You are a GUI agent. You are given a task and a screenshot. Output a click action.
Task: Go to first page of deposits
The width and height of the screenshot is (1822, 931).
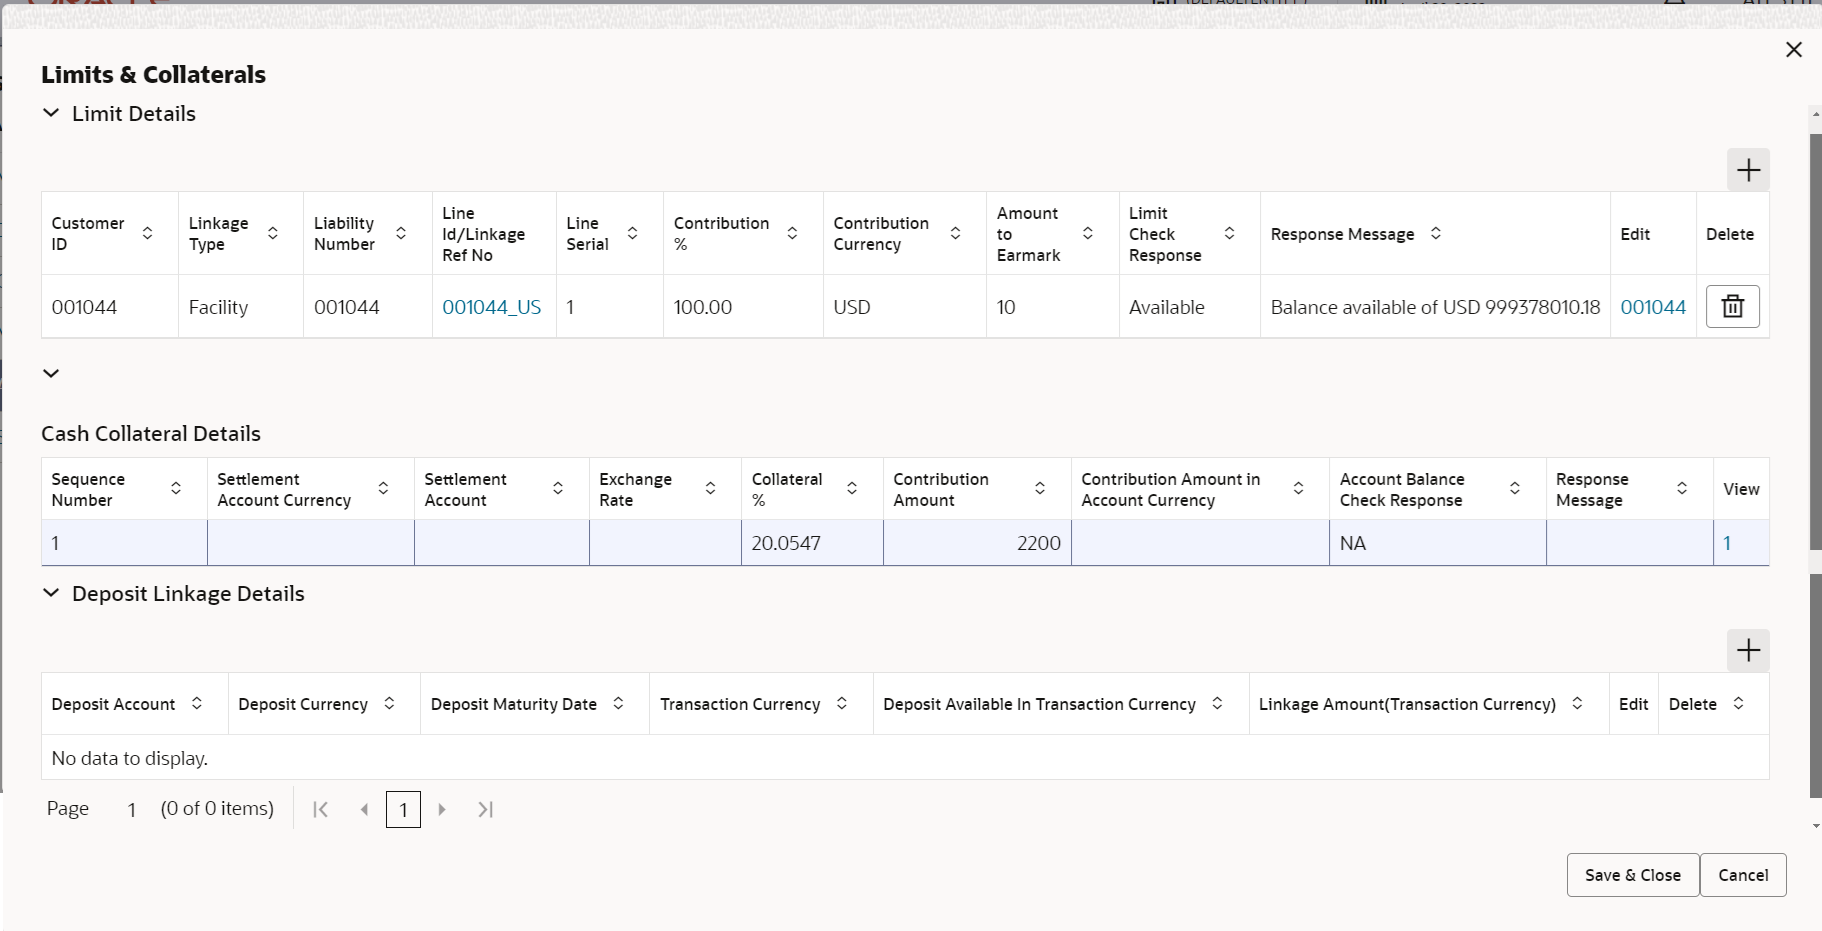[x=321, y=810]
